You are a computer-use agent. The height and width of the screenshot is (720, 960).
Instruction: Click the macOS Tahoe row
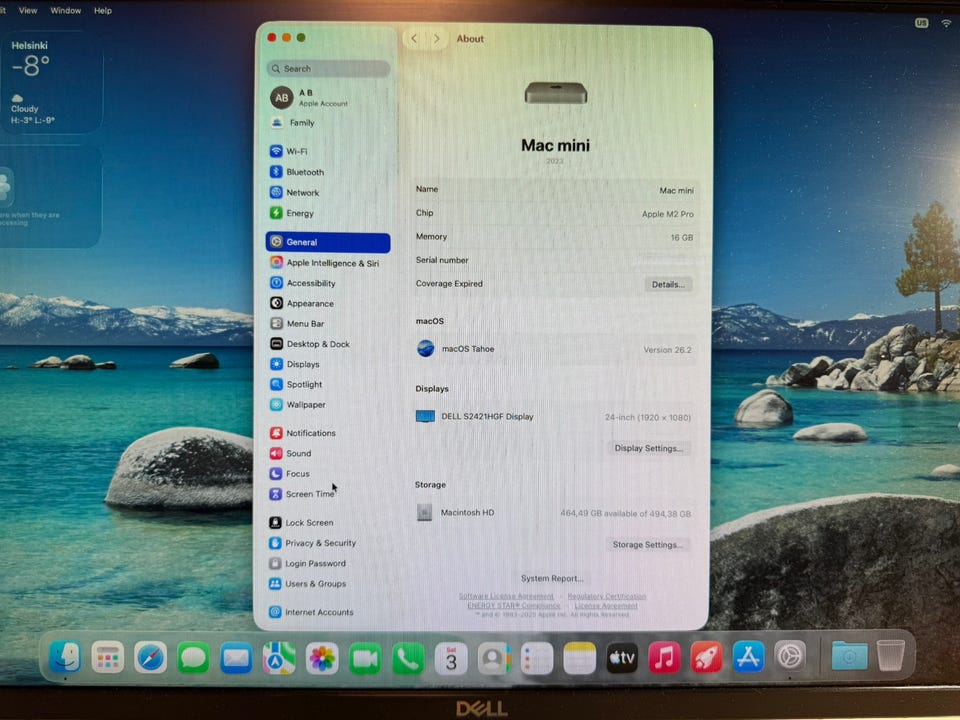555,349
